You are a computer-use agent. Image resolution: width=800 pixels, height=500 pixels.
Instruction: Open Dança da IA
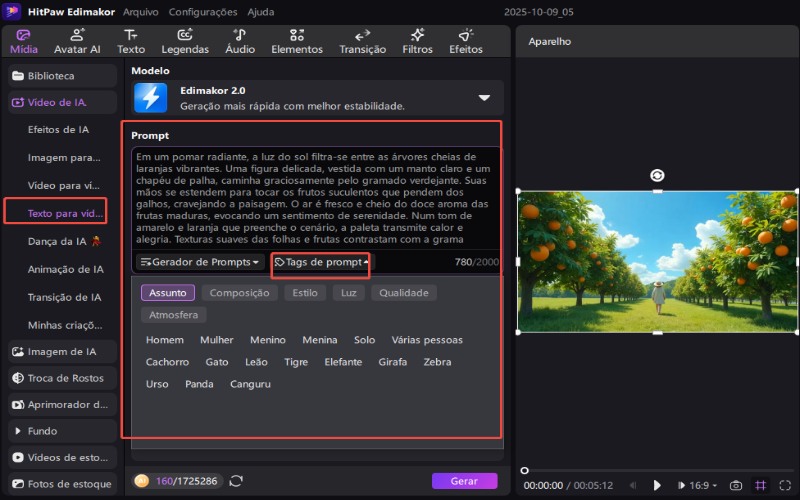coord(64,241)
